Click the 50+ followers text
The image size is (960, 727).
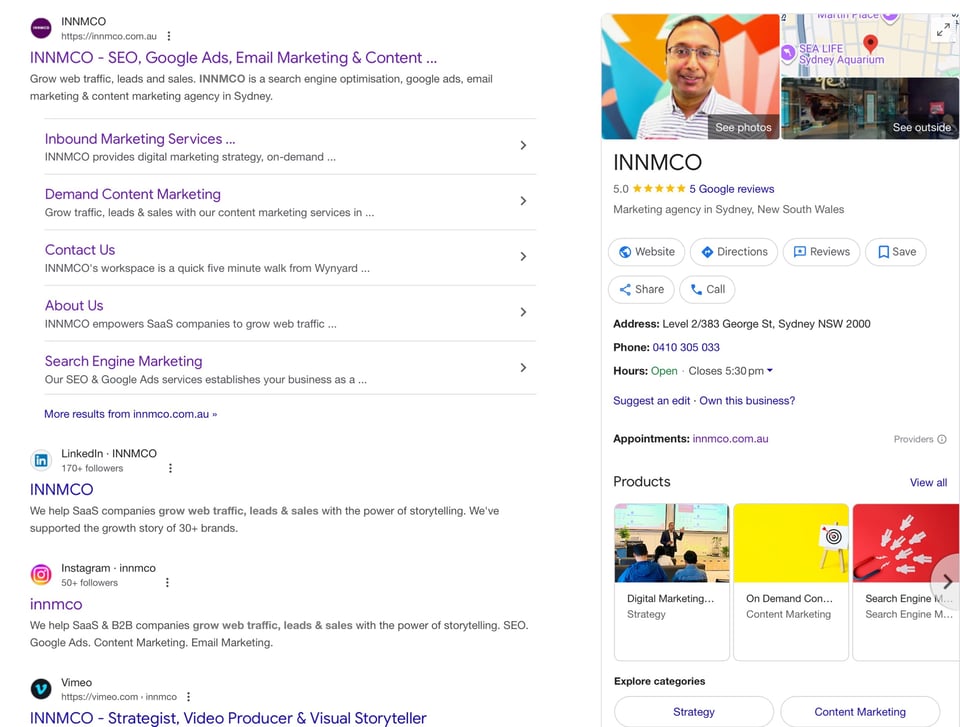[89, 583]
